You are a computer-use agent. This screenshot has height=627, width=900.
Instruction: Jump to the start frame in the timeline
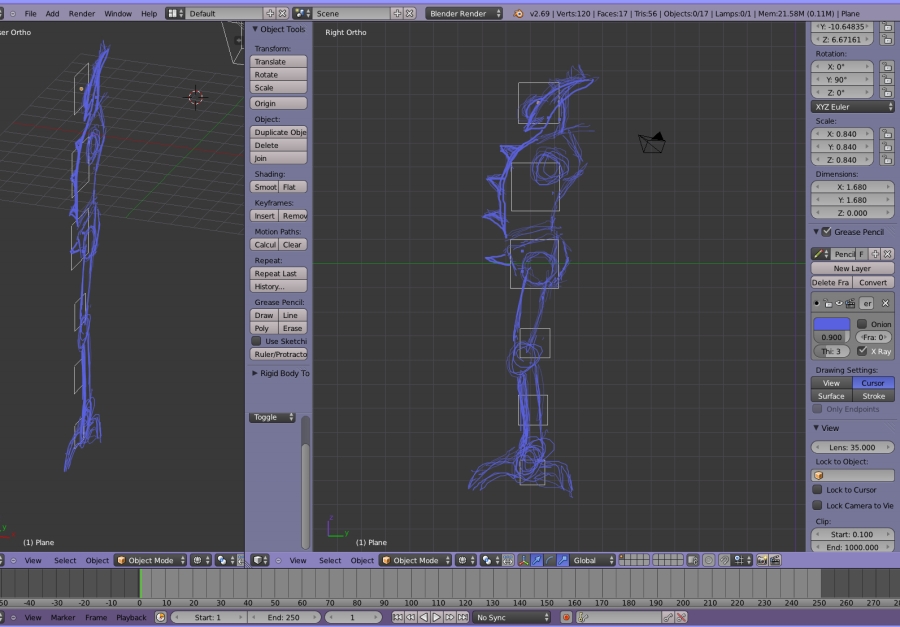coord(397,618)
